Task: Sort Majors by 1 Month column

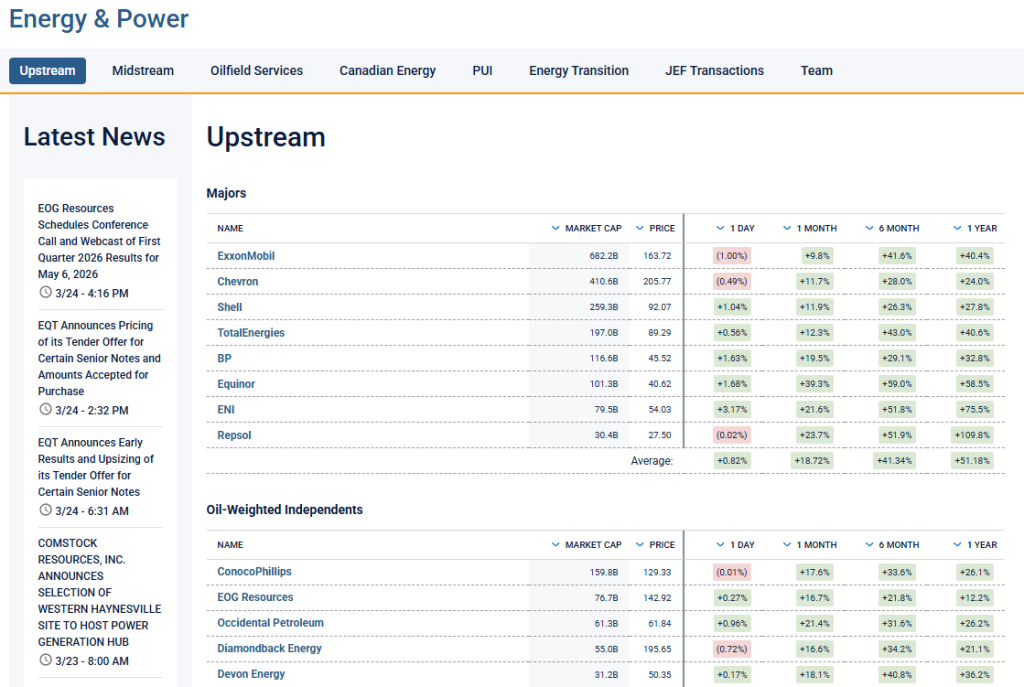Action: click(x=816, y=228)
